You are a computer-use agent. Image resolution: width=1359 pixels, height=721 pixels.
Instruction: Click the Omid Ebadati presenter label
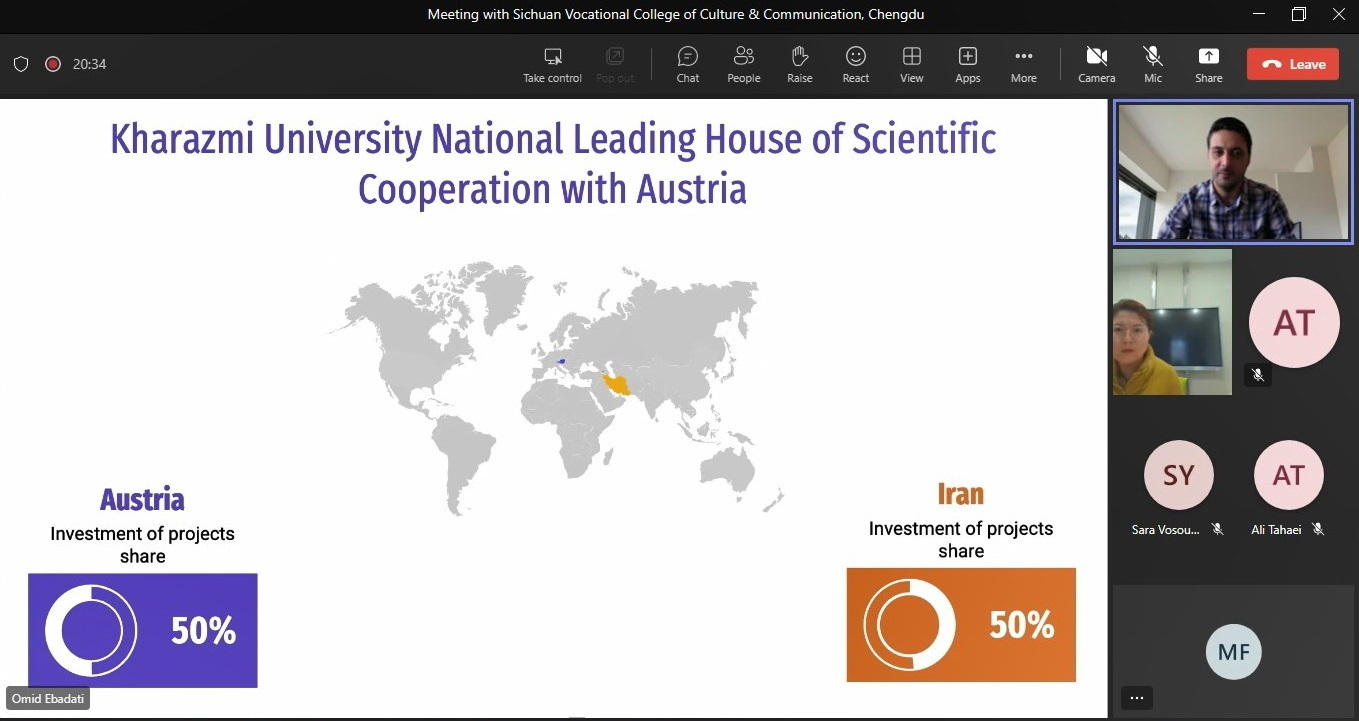coord(48,698)
